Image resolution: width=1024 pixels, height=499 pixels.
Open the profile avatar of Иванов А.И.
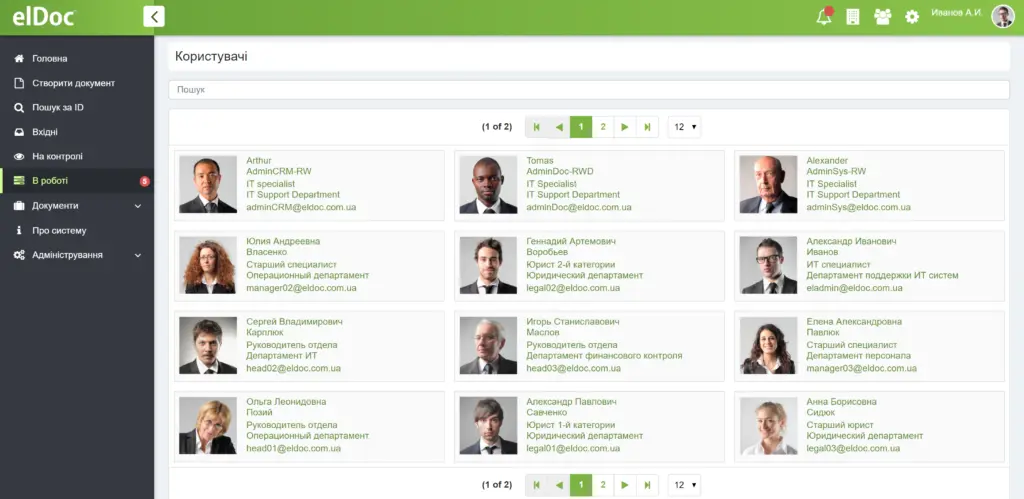pos(1002,16)
